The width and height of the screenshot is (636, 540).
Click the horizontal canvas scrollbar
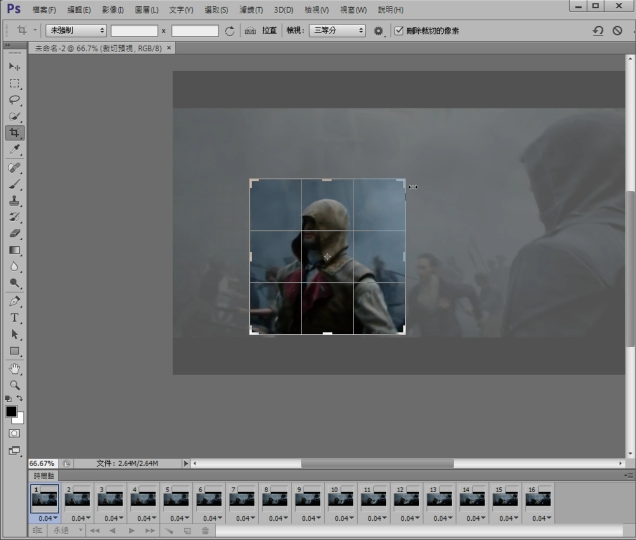(x=377, y=463)
